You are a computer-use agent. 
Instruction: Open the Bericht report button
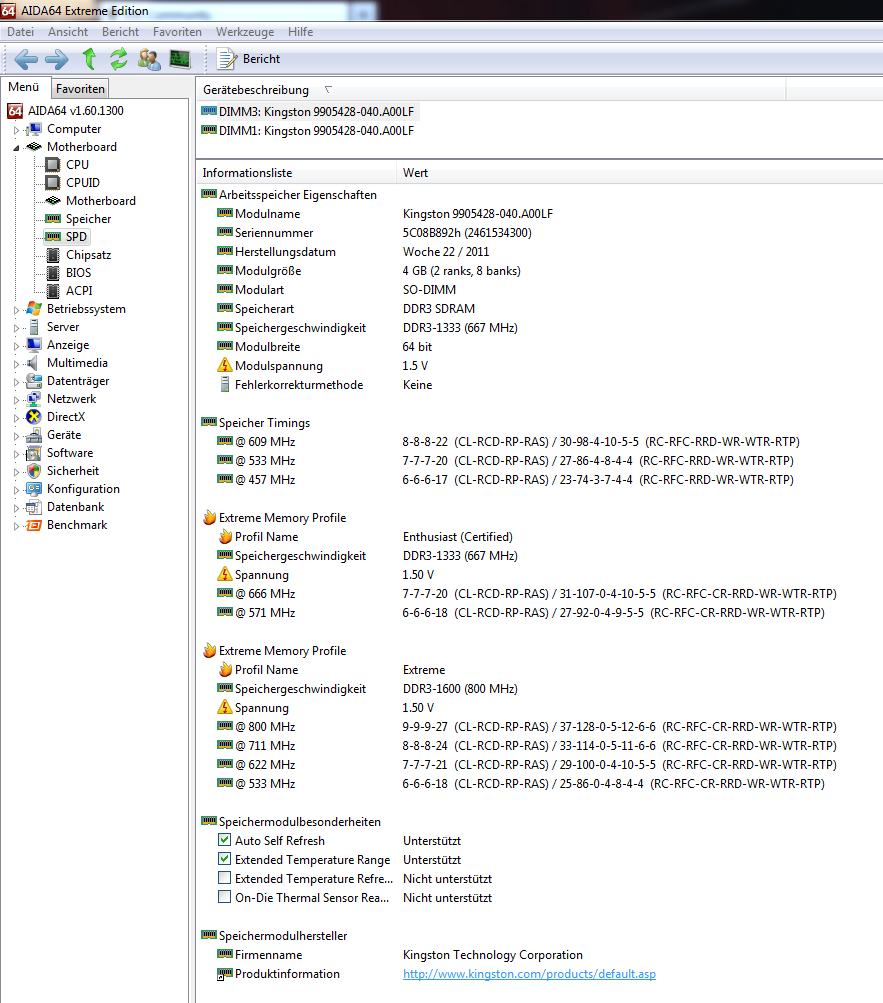[x=249, y=59]
